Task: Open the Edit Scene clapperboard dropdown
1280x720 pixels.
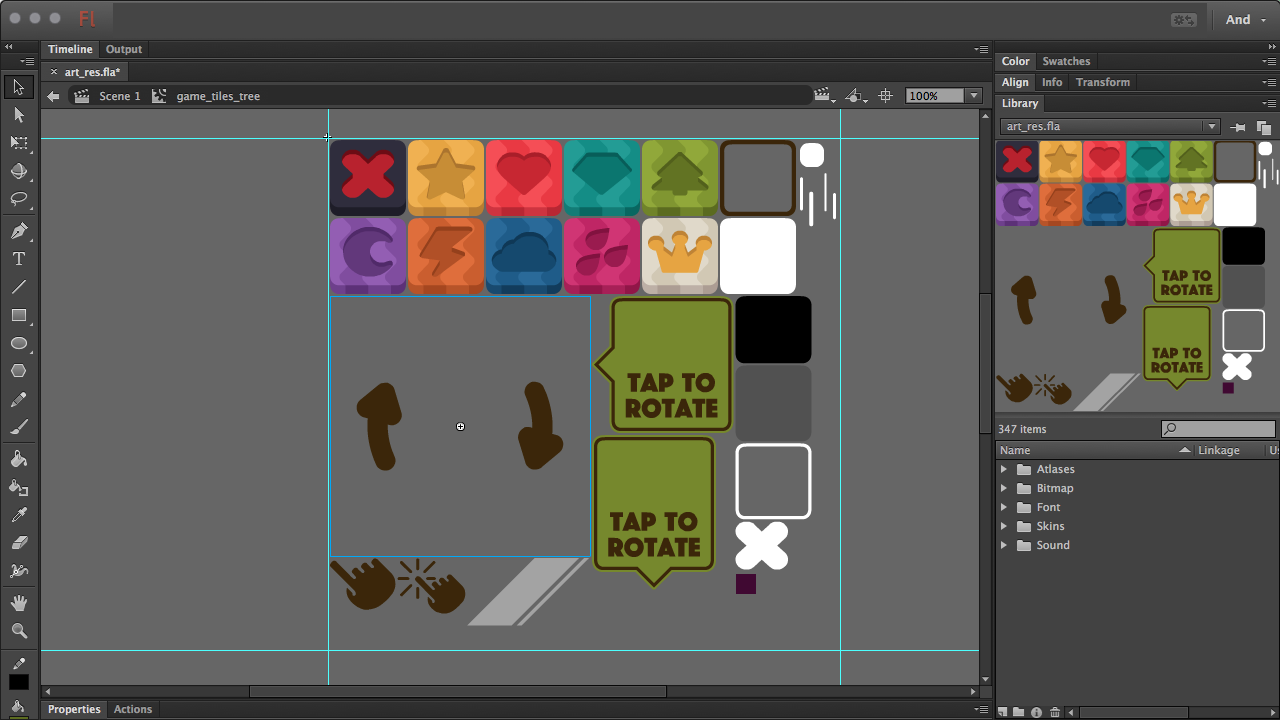Action: 824,95
